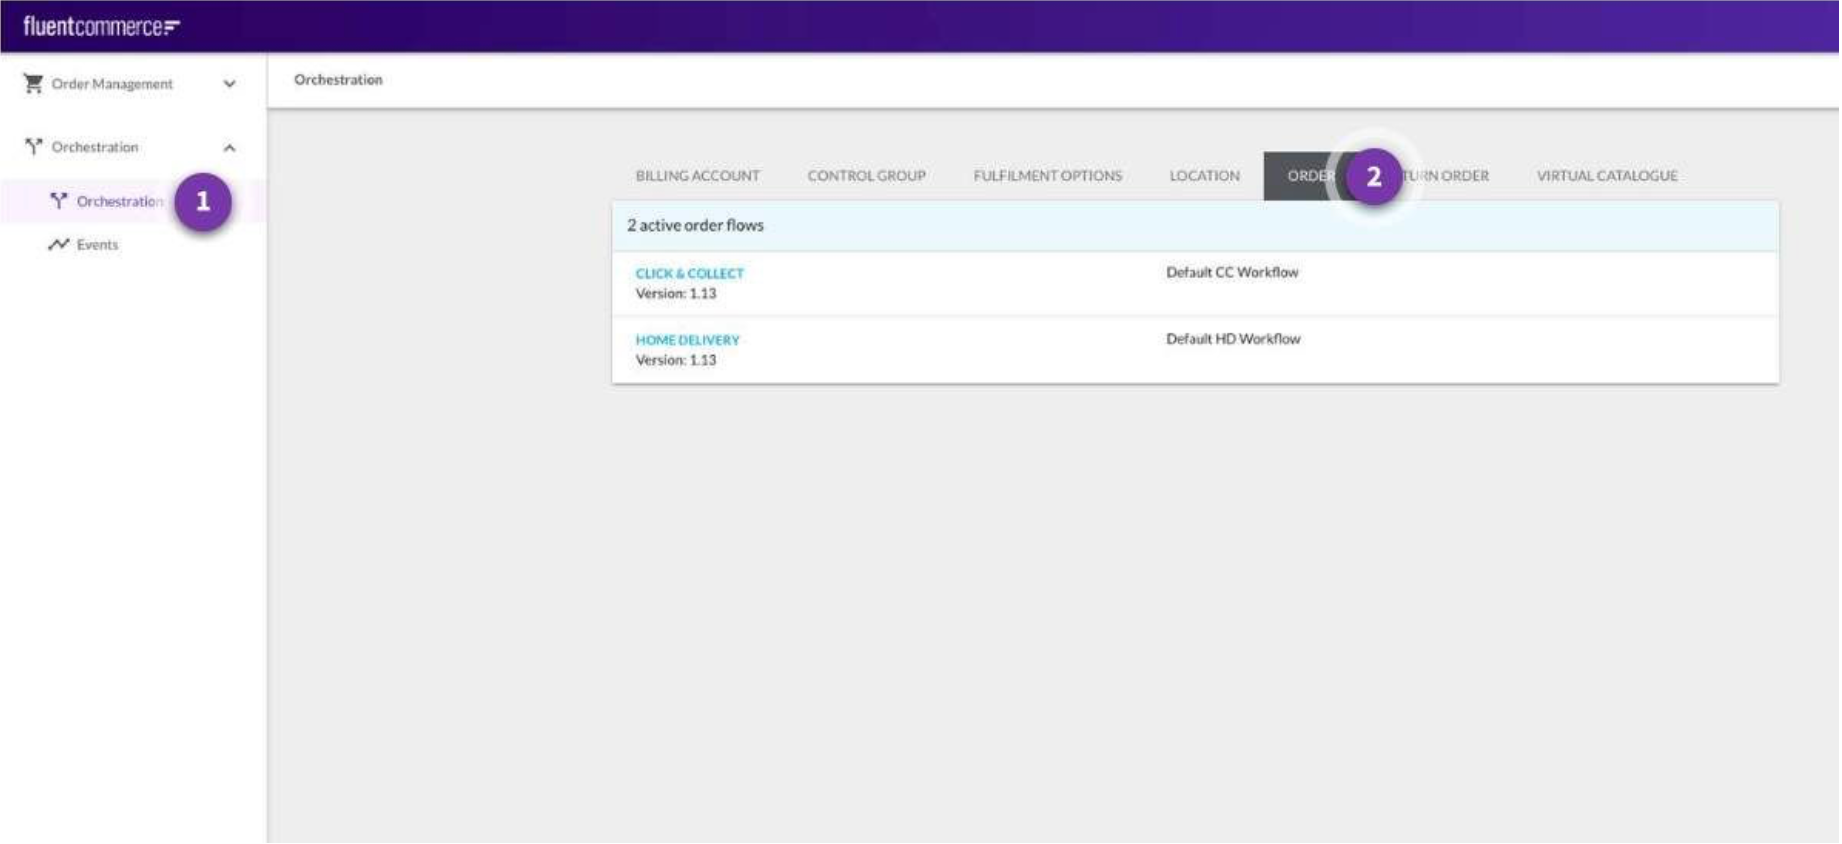Image resolution: width=1842 pixels, height=844 pixels.
Task: Select the Orchestration sub-menu item
Action: 118,202
